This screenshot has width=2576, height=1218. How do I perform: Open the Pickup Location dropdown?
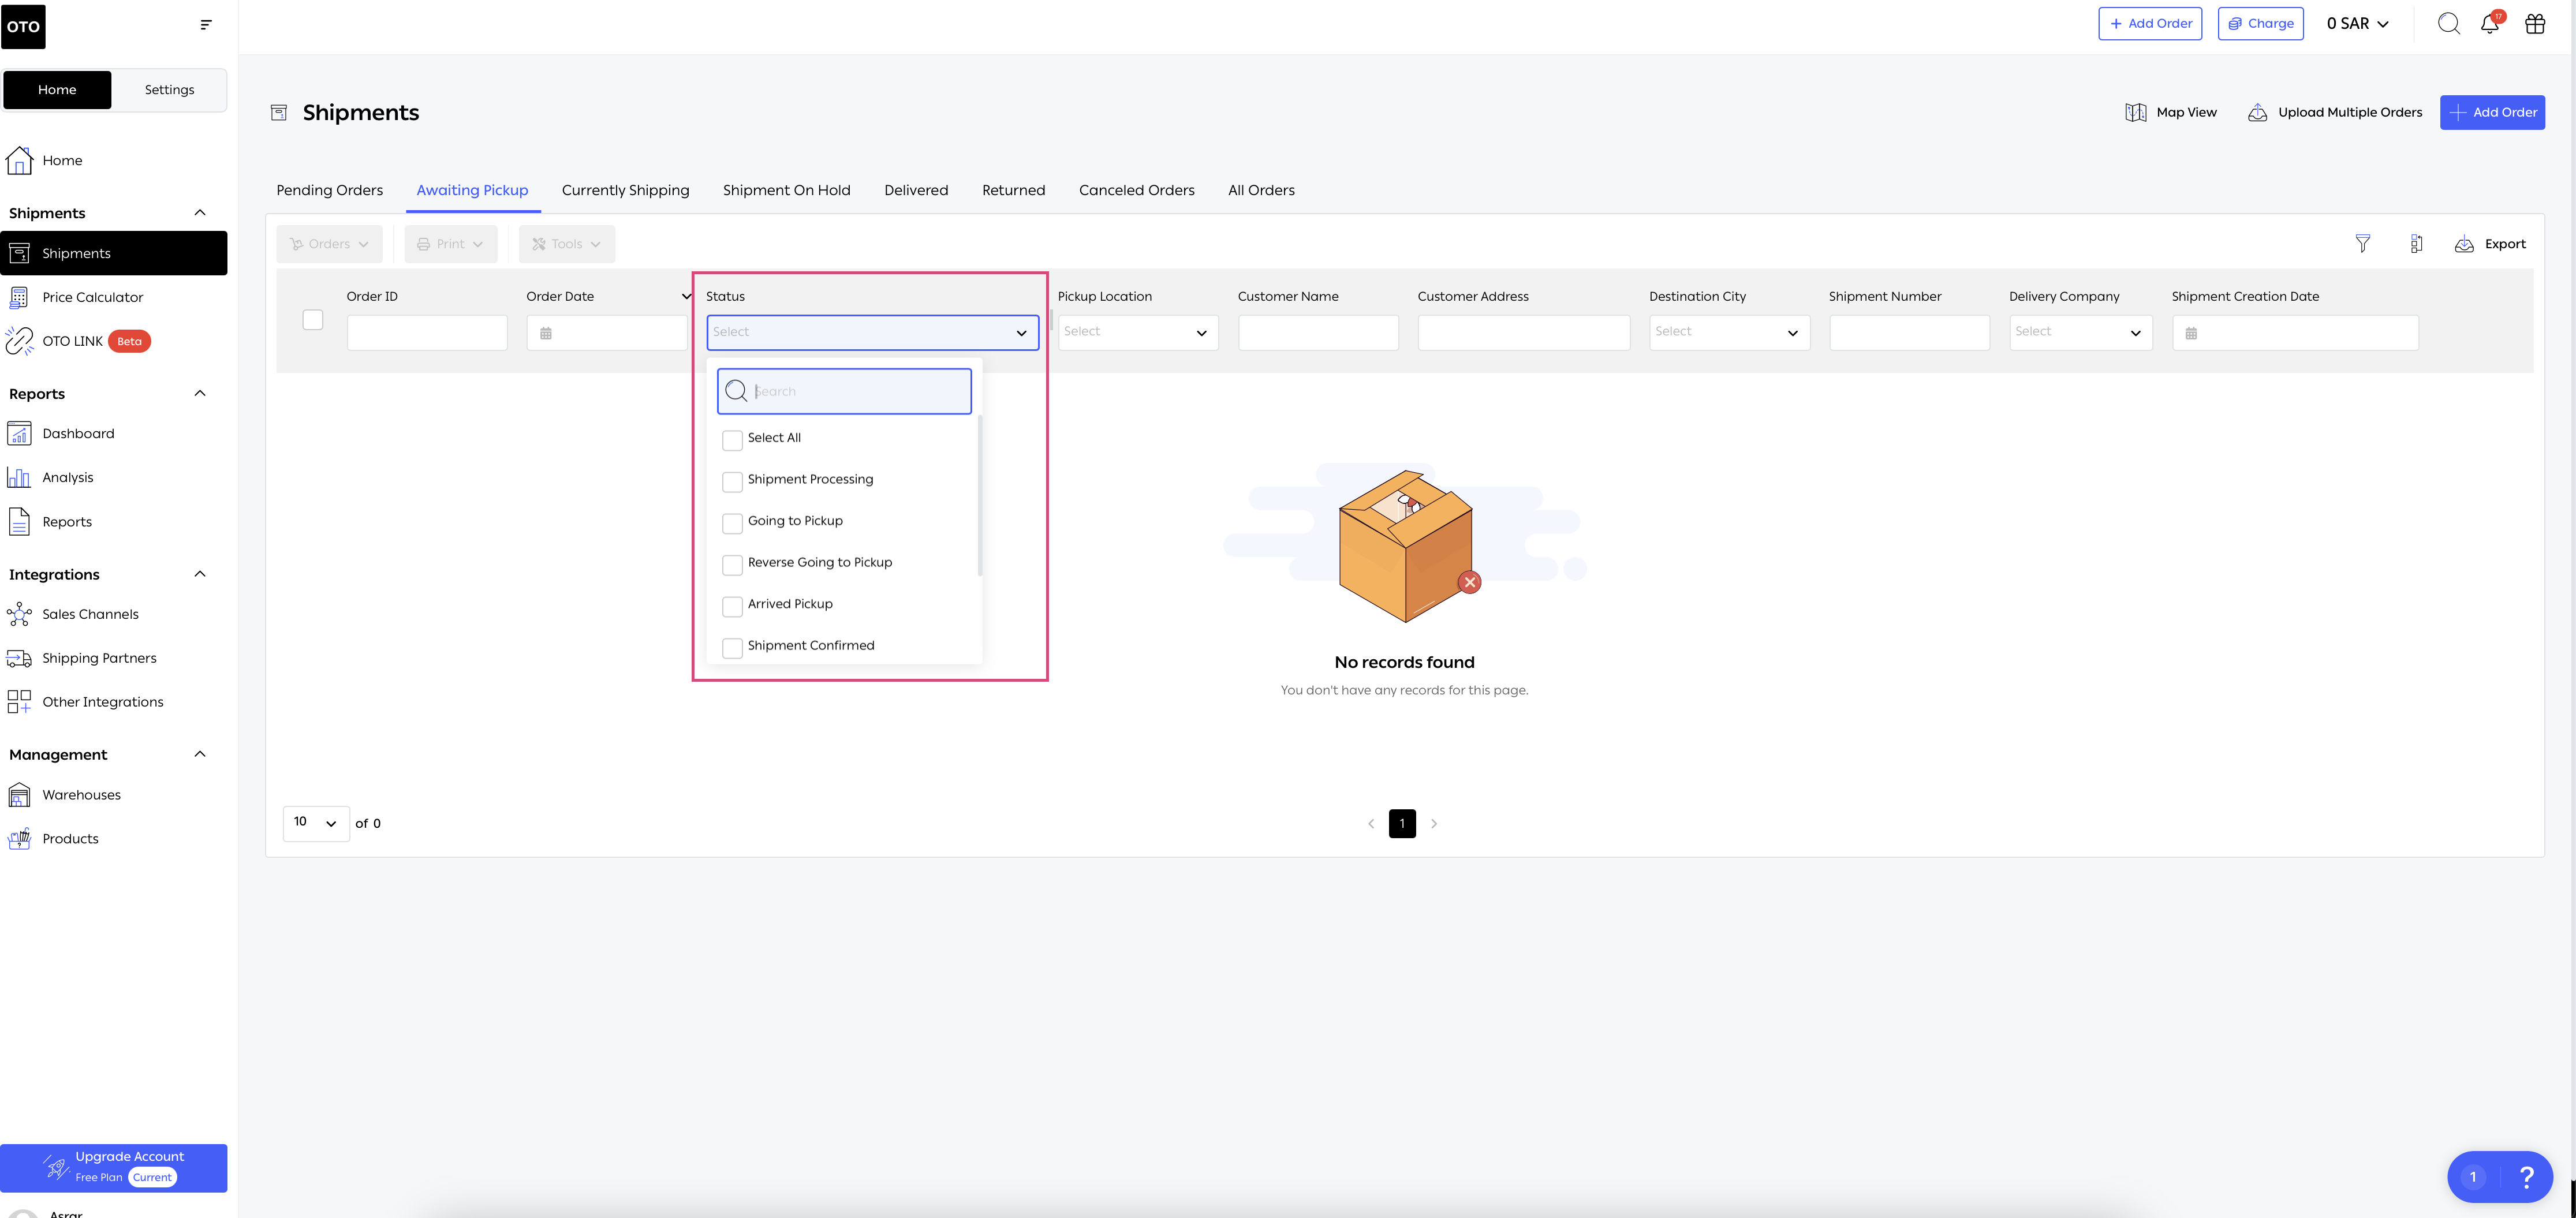pos(1137,332)
